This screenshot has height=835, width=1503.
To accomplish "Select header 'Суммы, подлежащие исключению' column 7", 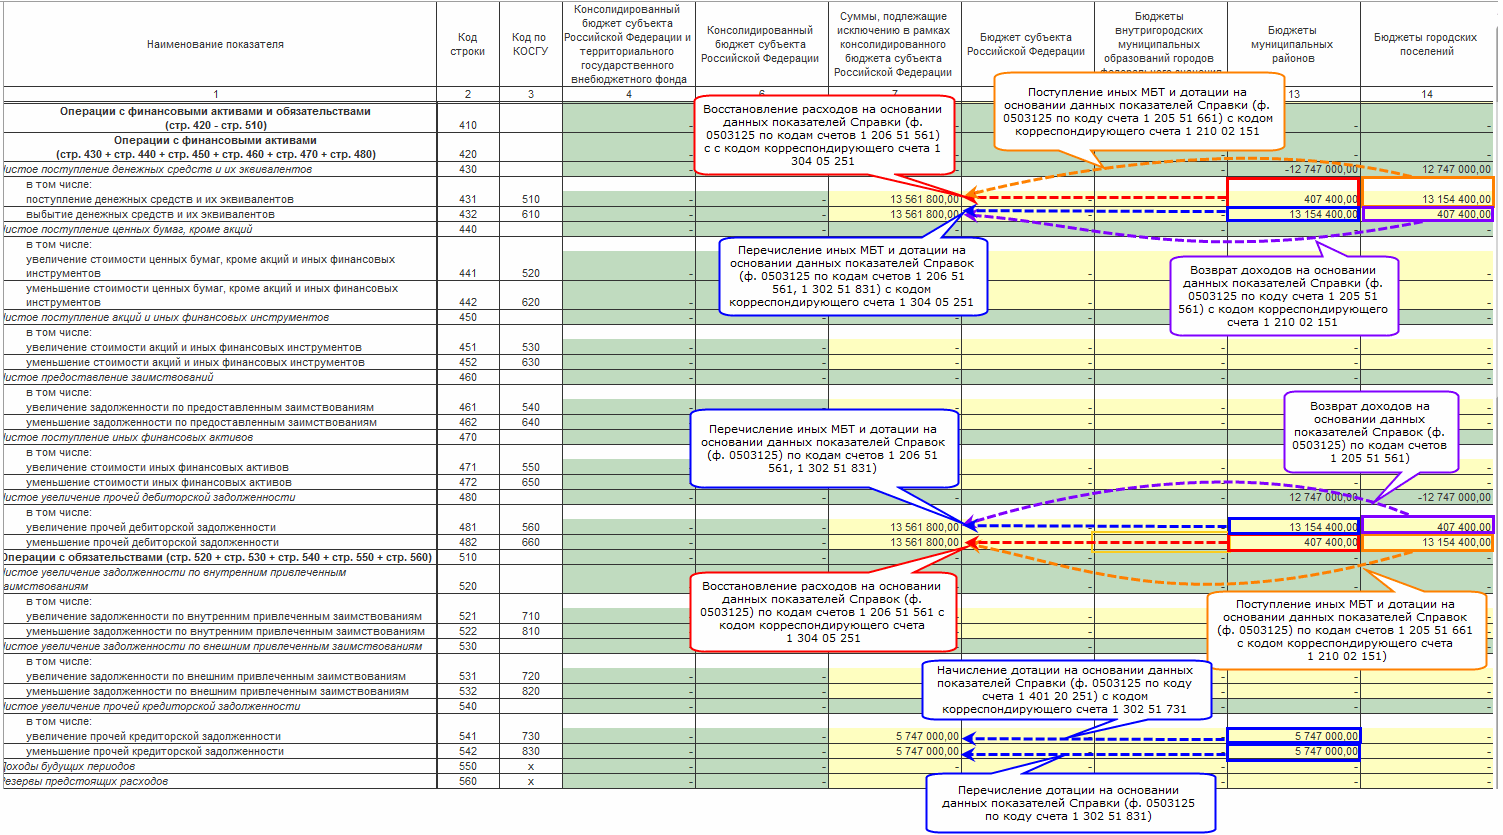I will click(x=894, y=44).
